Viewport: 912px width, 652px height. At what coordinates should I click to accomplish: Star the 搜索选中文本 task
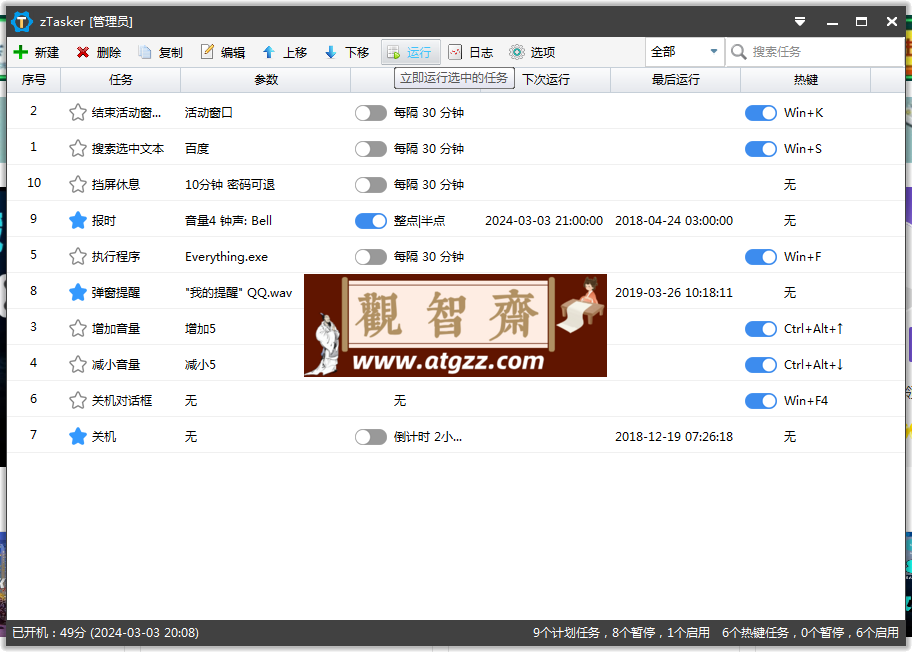coord(77,148)
